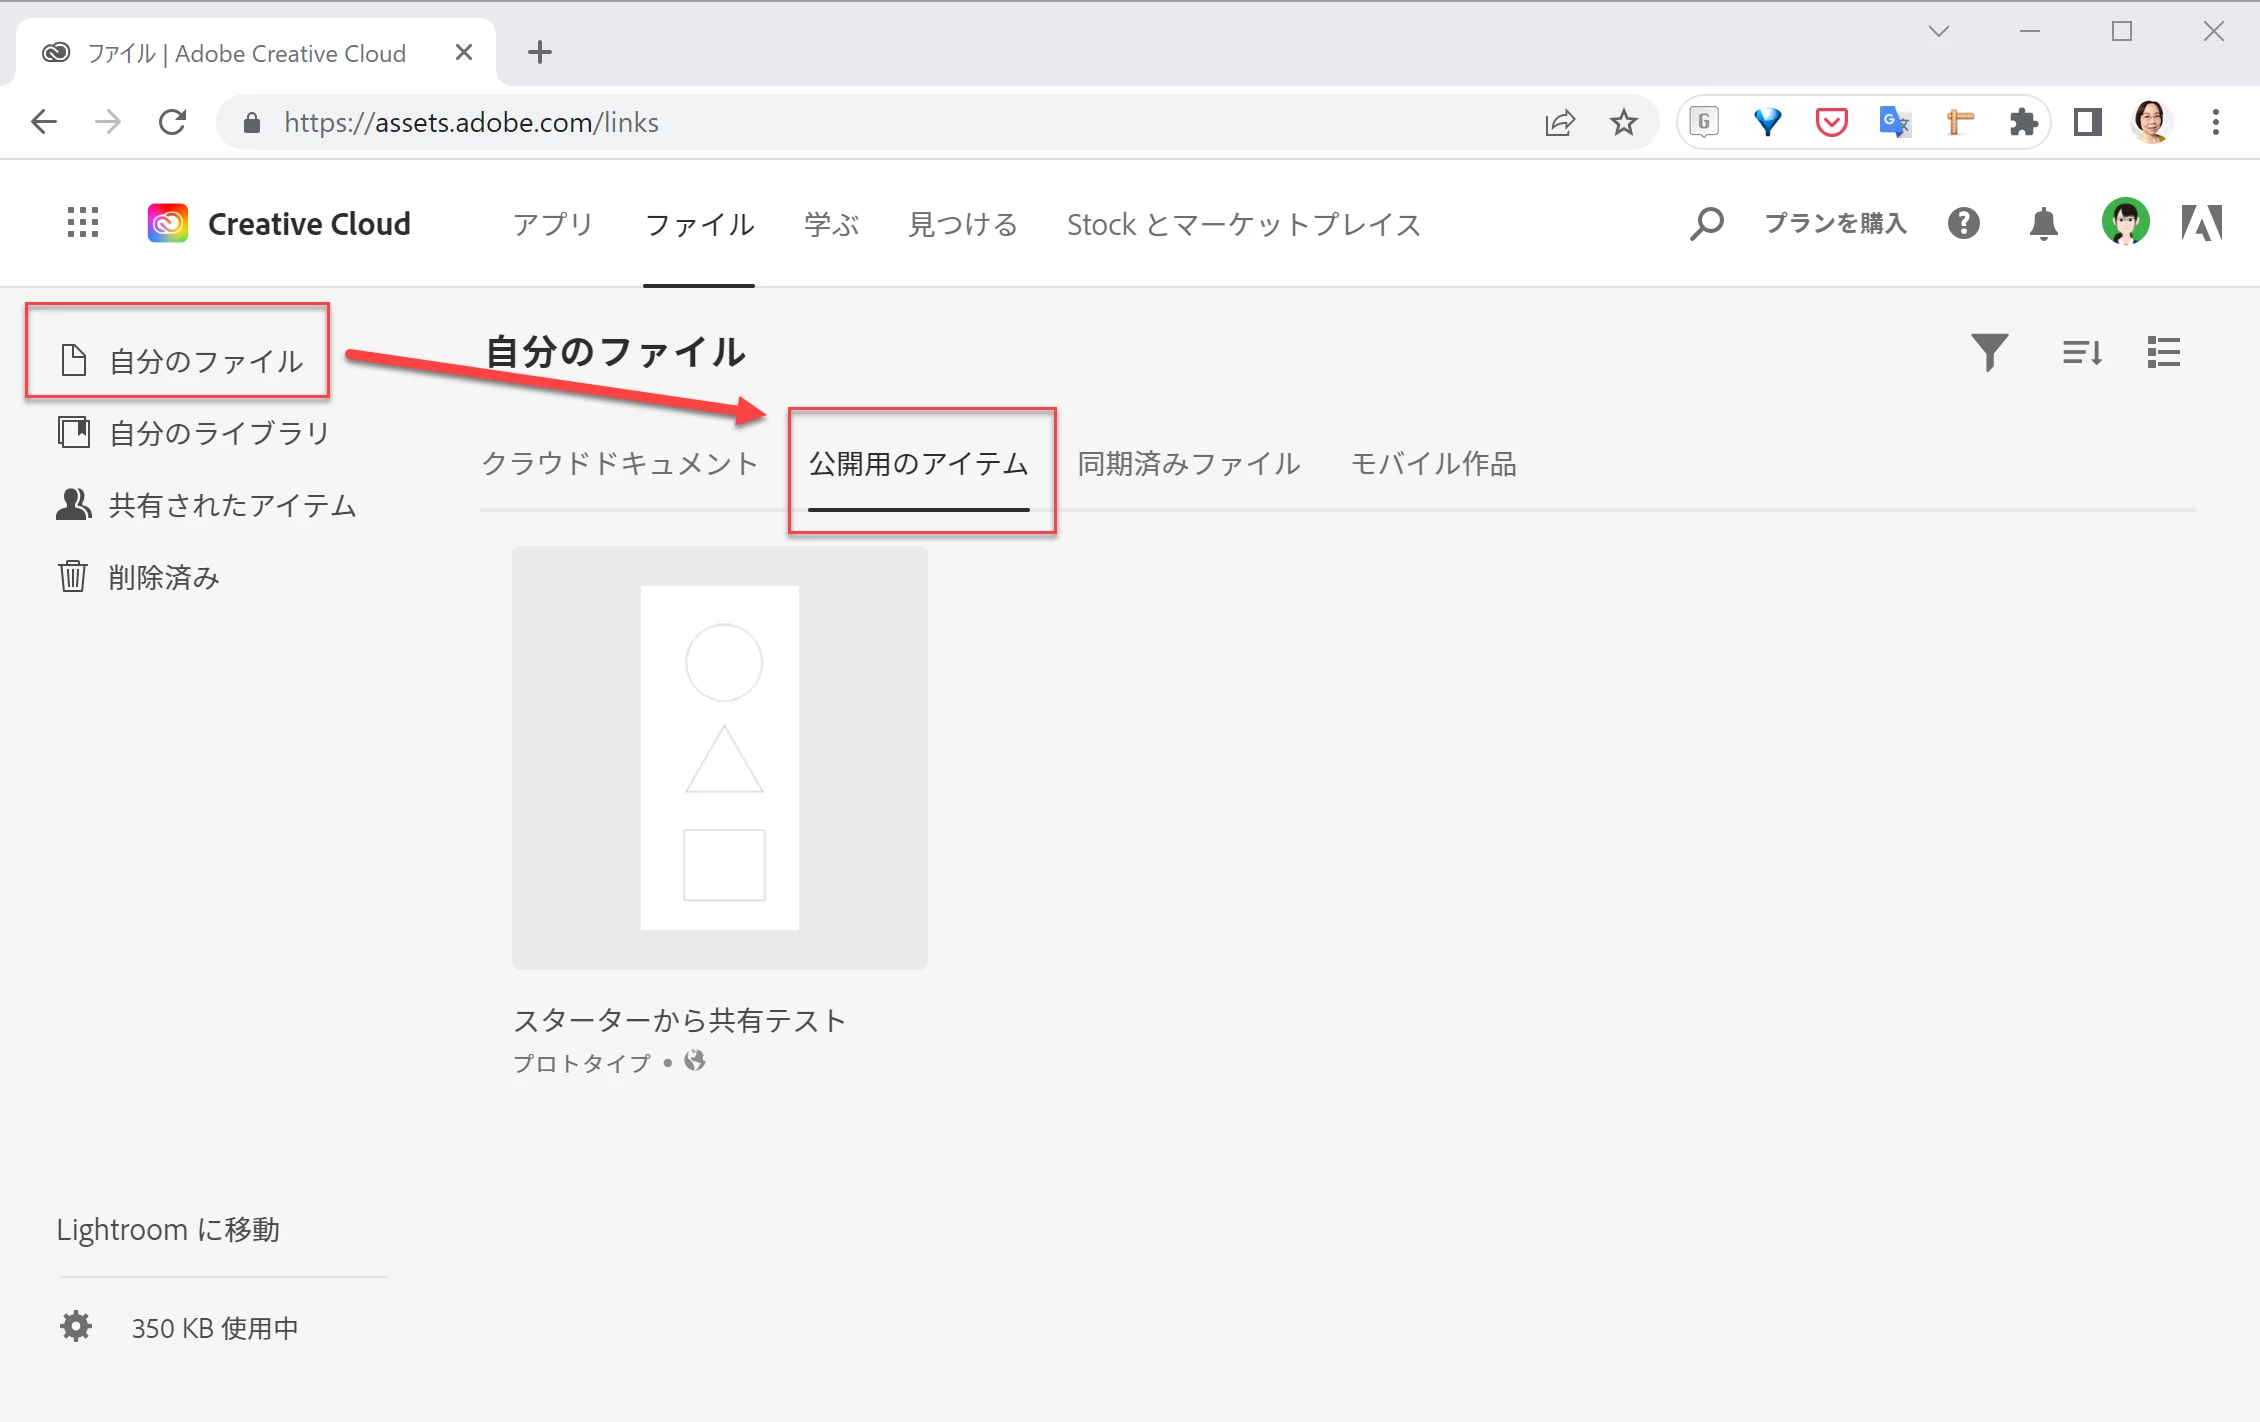Open the 削除済み trash section
Viewport: 2260px width, 1422px height.
[x=163, y=577]
